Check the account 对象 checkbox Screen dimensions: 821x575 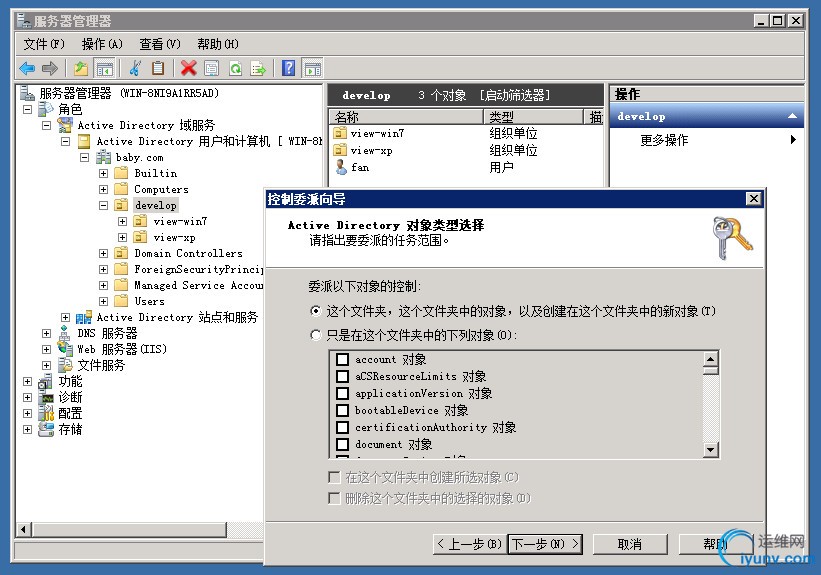[x=342, y=359]
